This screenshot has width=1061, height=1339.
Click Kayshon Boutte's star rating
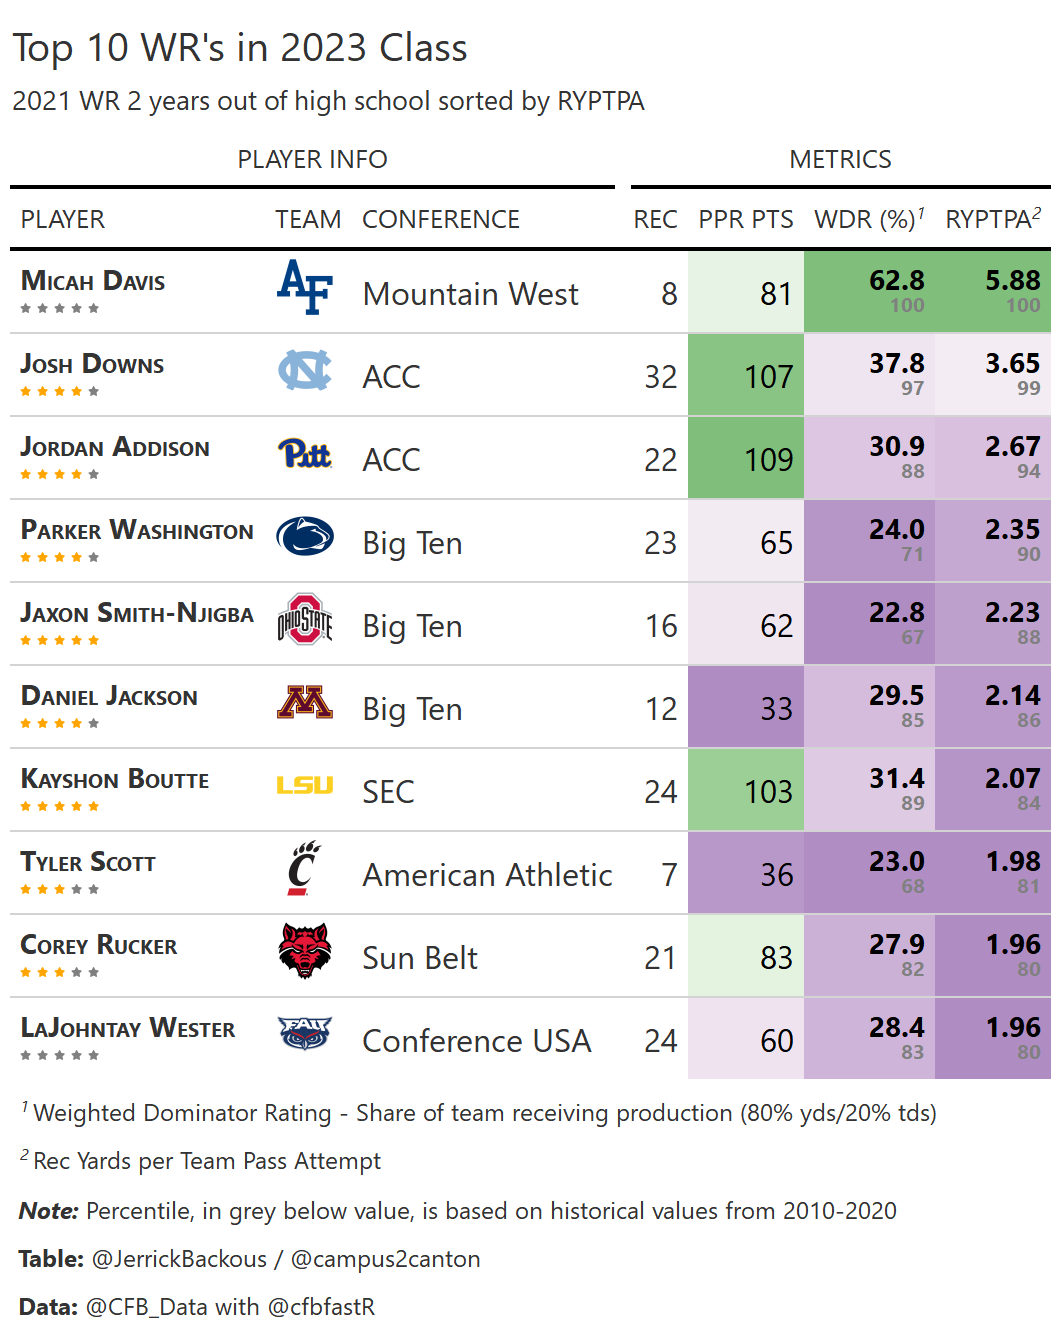pos(60,806)
